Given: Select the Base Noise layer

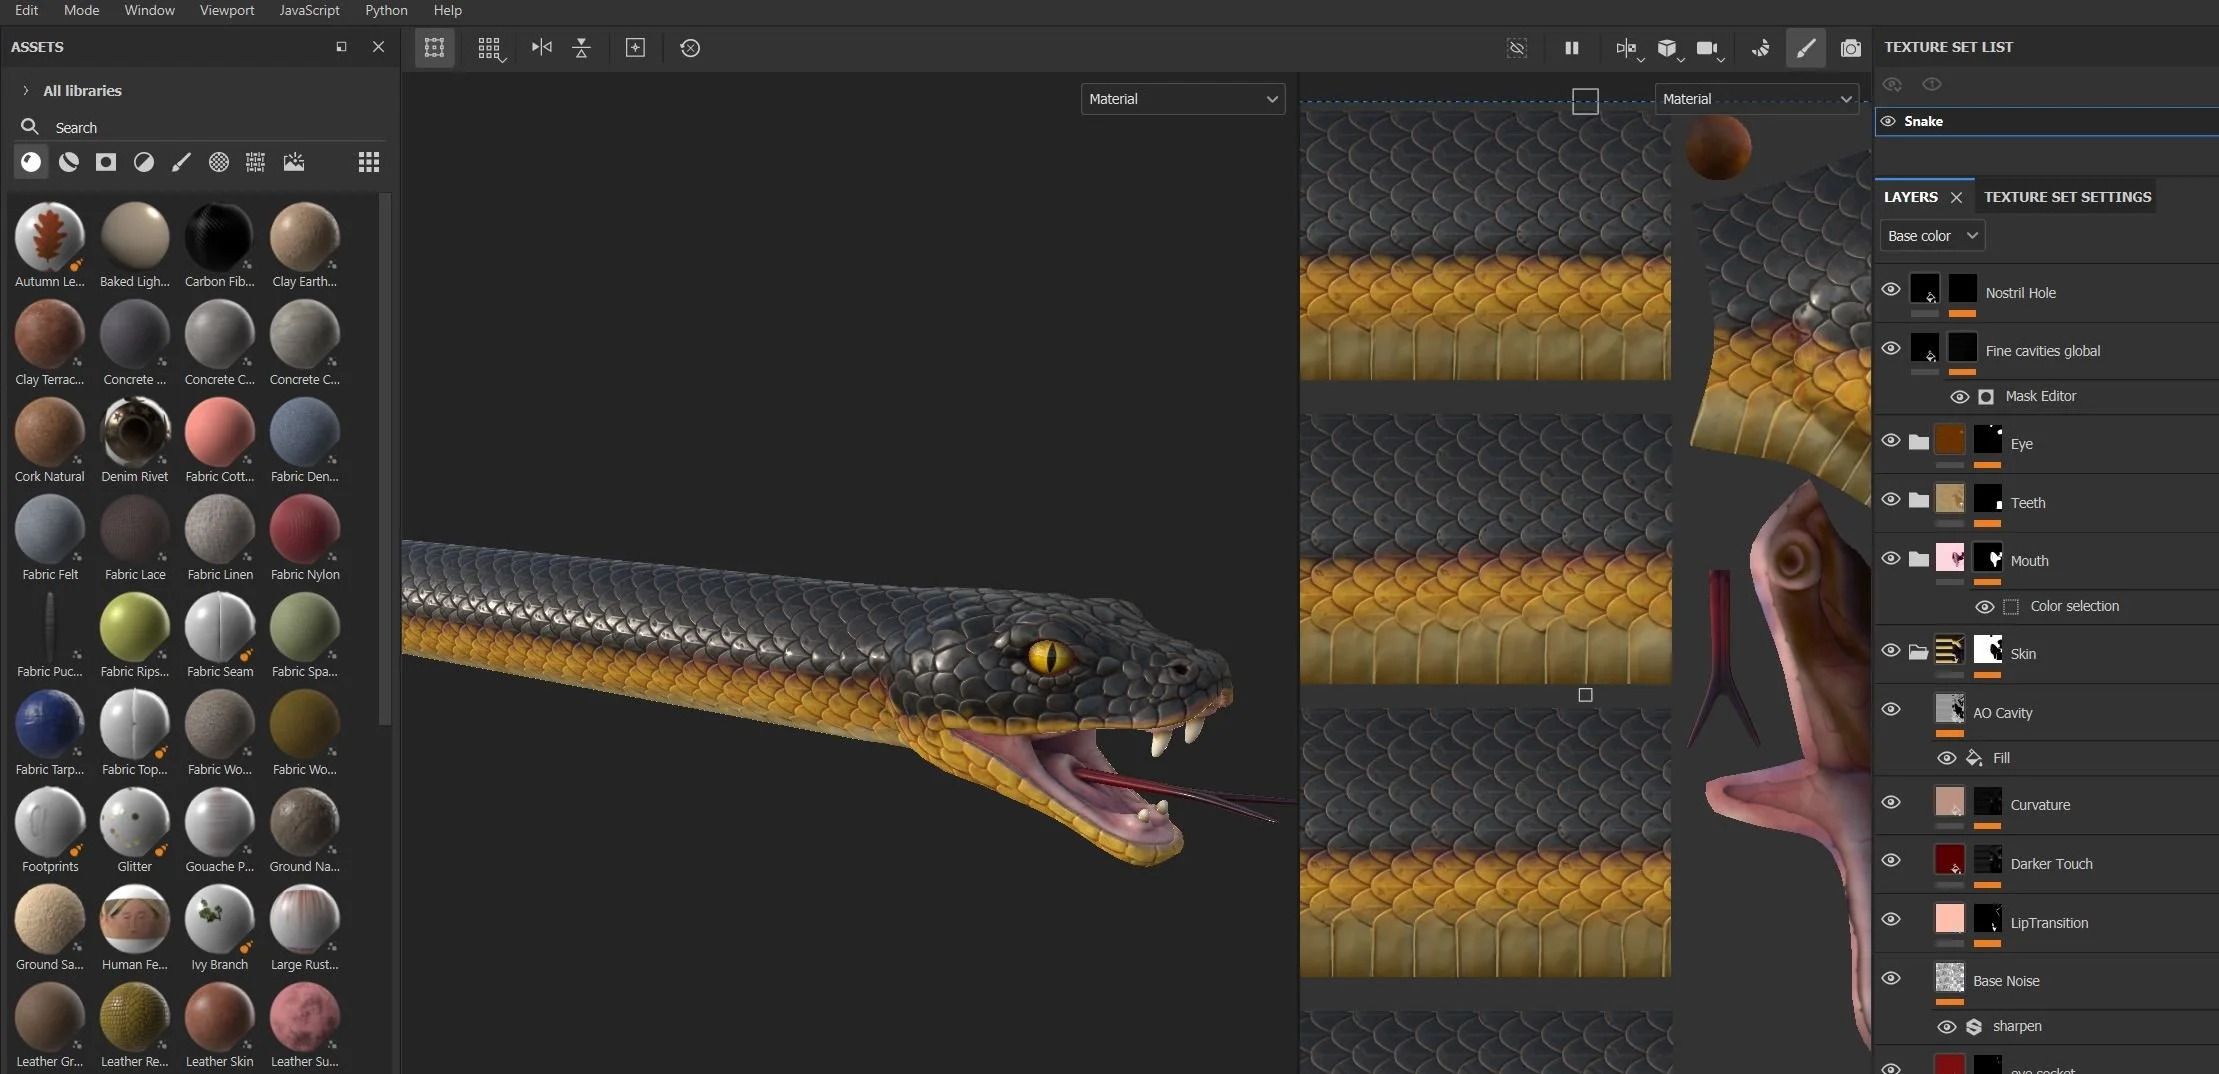Looking at the screenshot, I should click(x=2047, y=980).
